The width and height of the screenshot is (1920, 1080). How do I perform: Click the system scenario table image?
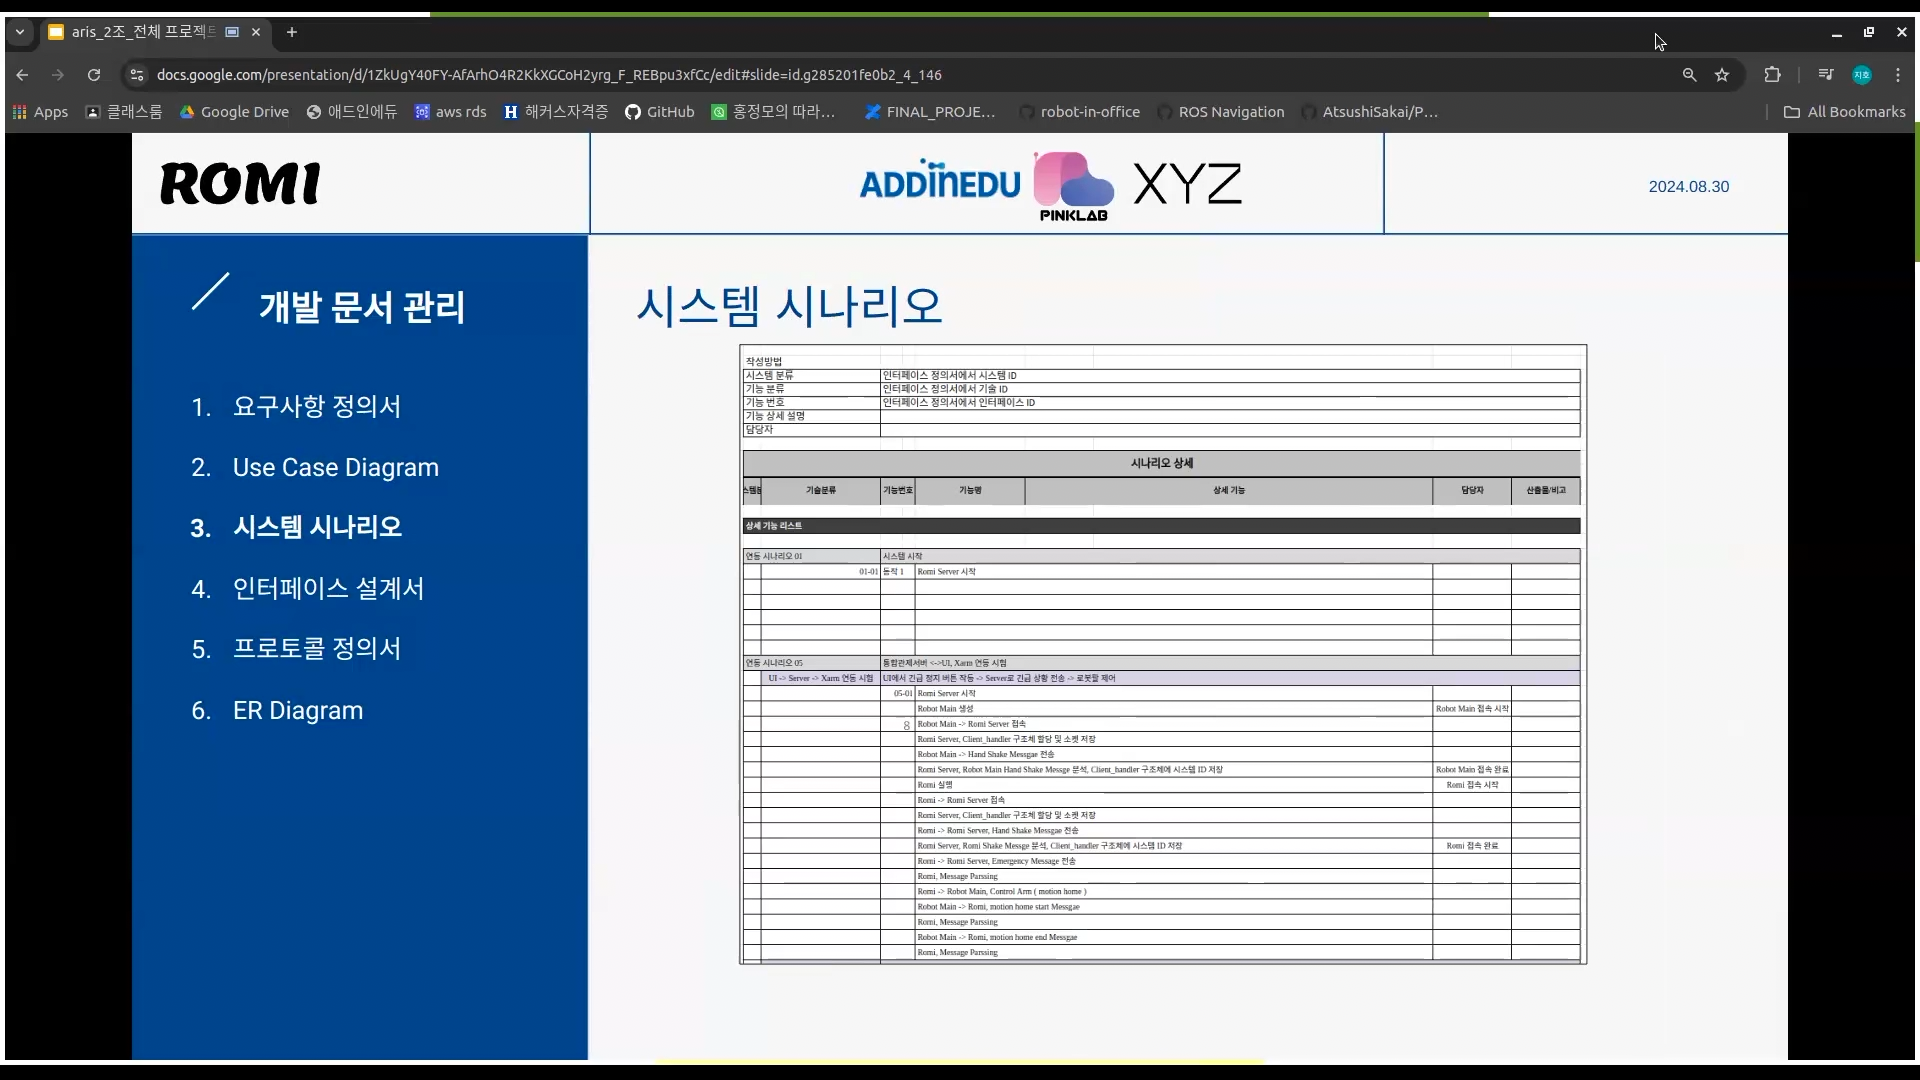[x=1162, y=654]
